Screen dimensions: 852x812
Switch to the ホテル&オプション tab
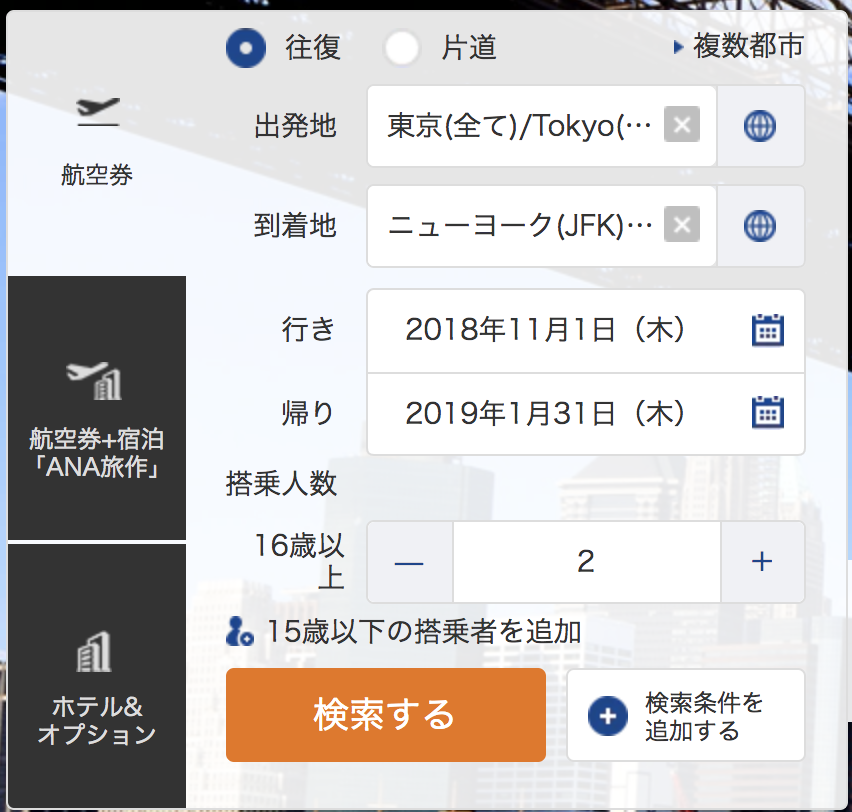tap(97, 676)
